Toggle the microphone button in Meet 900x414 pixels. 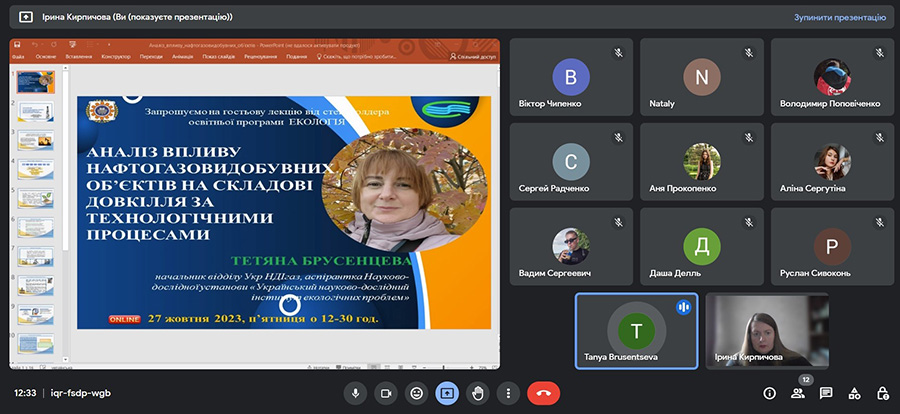click(x=355, y=393)
